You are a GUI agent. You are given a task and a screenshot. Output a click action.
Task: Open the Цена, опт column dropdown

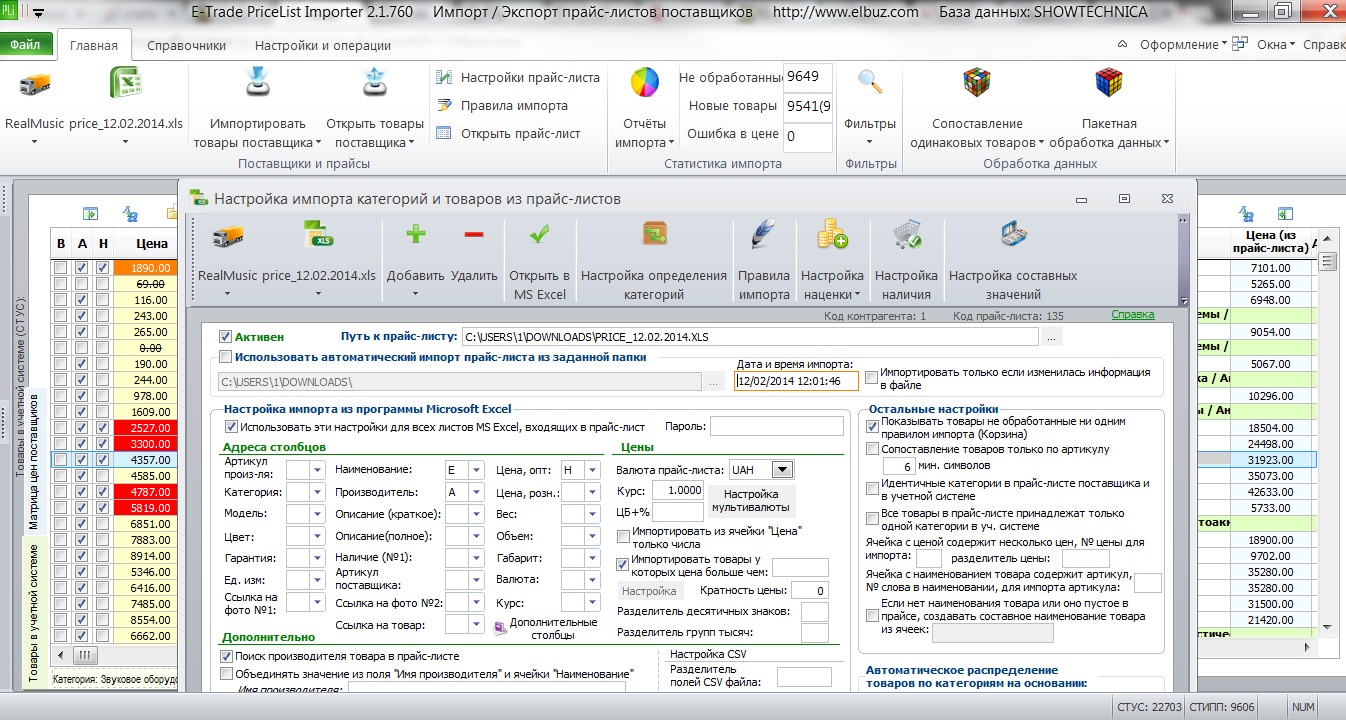click(594, 469)
